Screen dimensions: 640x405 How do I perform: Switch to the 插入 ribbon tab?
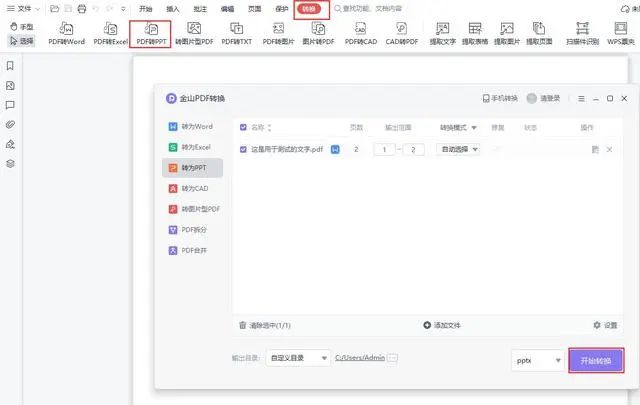(173, 9)
